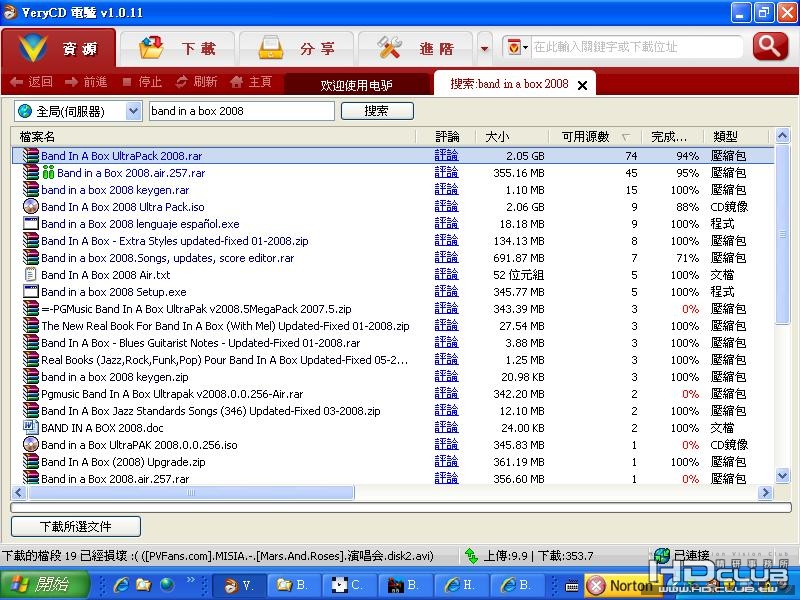Select the Word document icon for BAND IN A BOX 2008.doc
This screenshot has height=600, width=800.
pyautogui.click(x=31, y=428)
